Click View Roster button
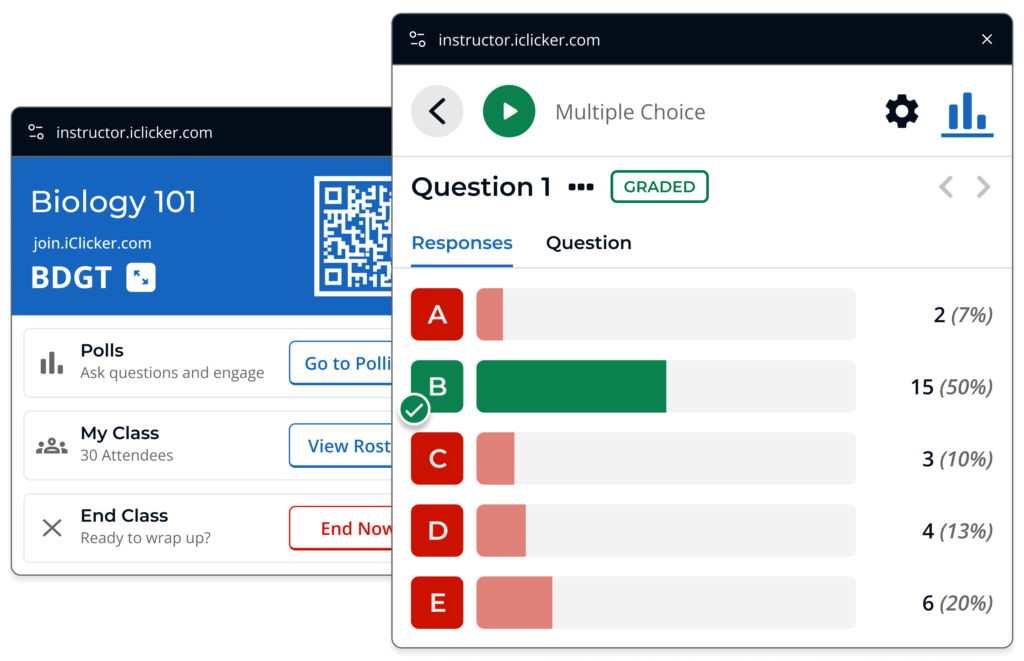This screenshot has width=1024, height=661. [341, 445]
